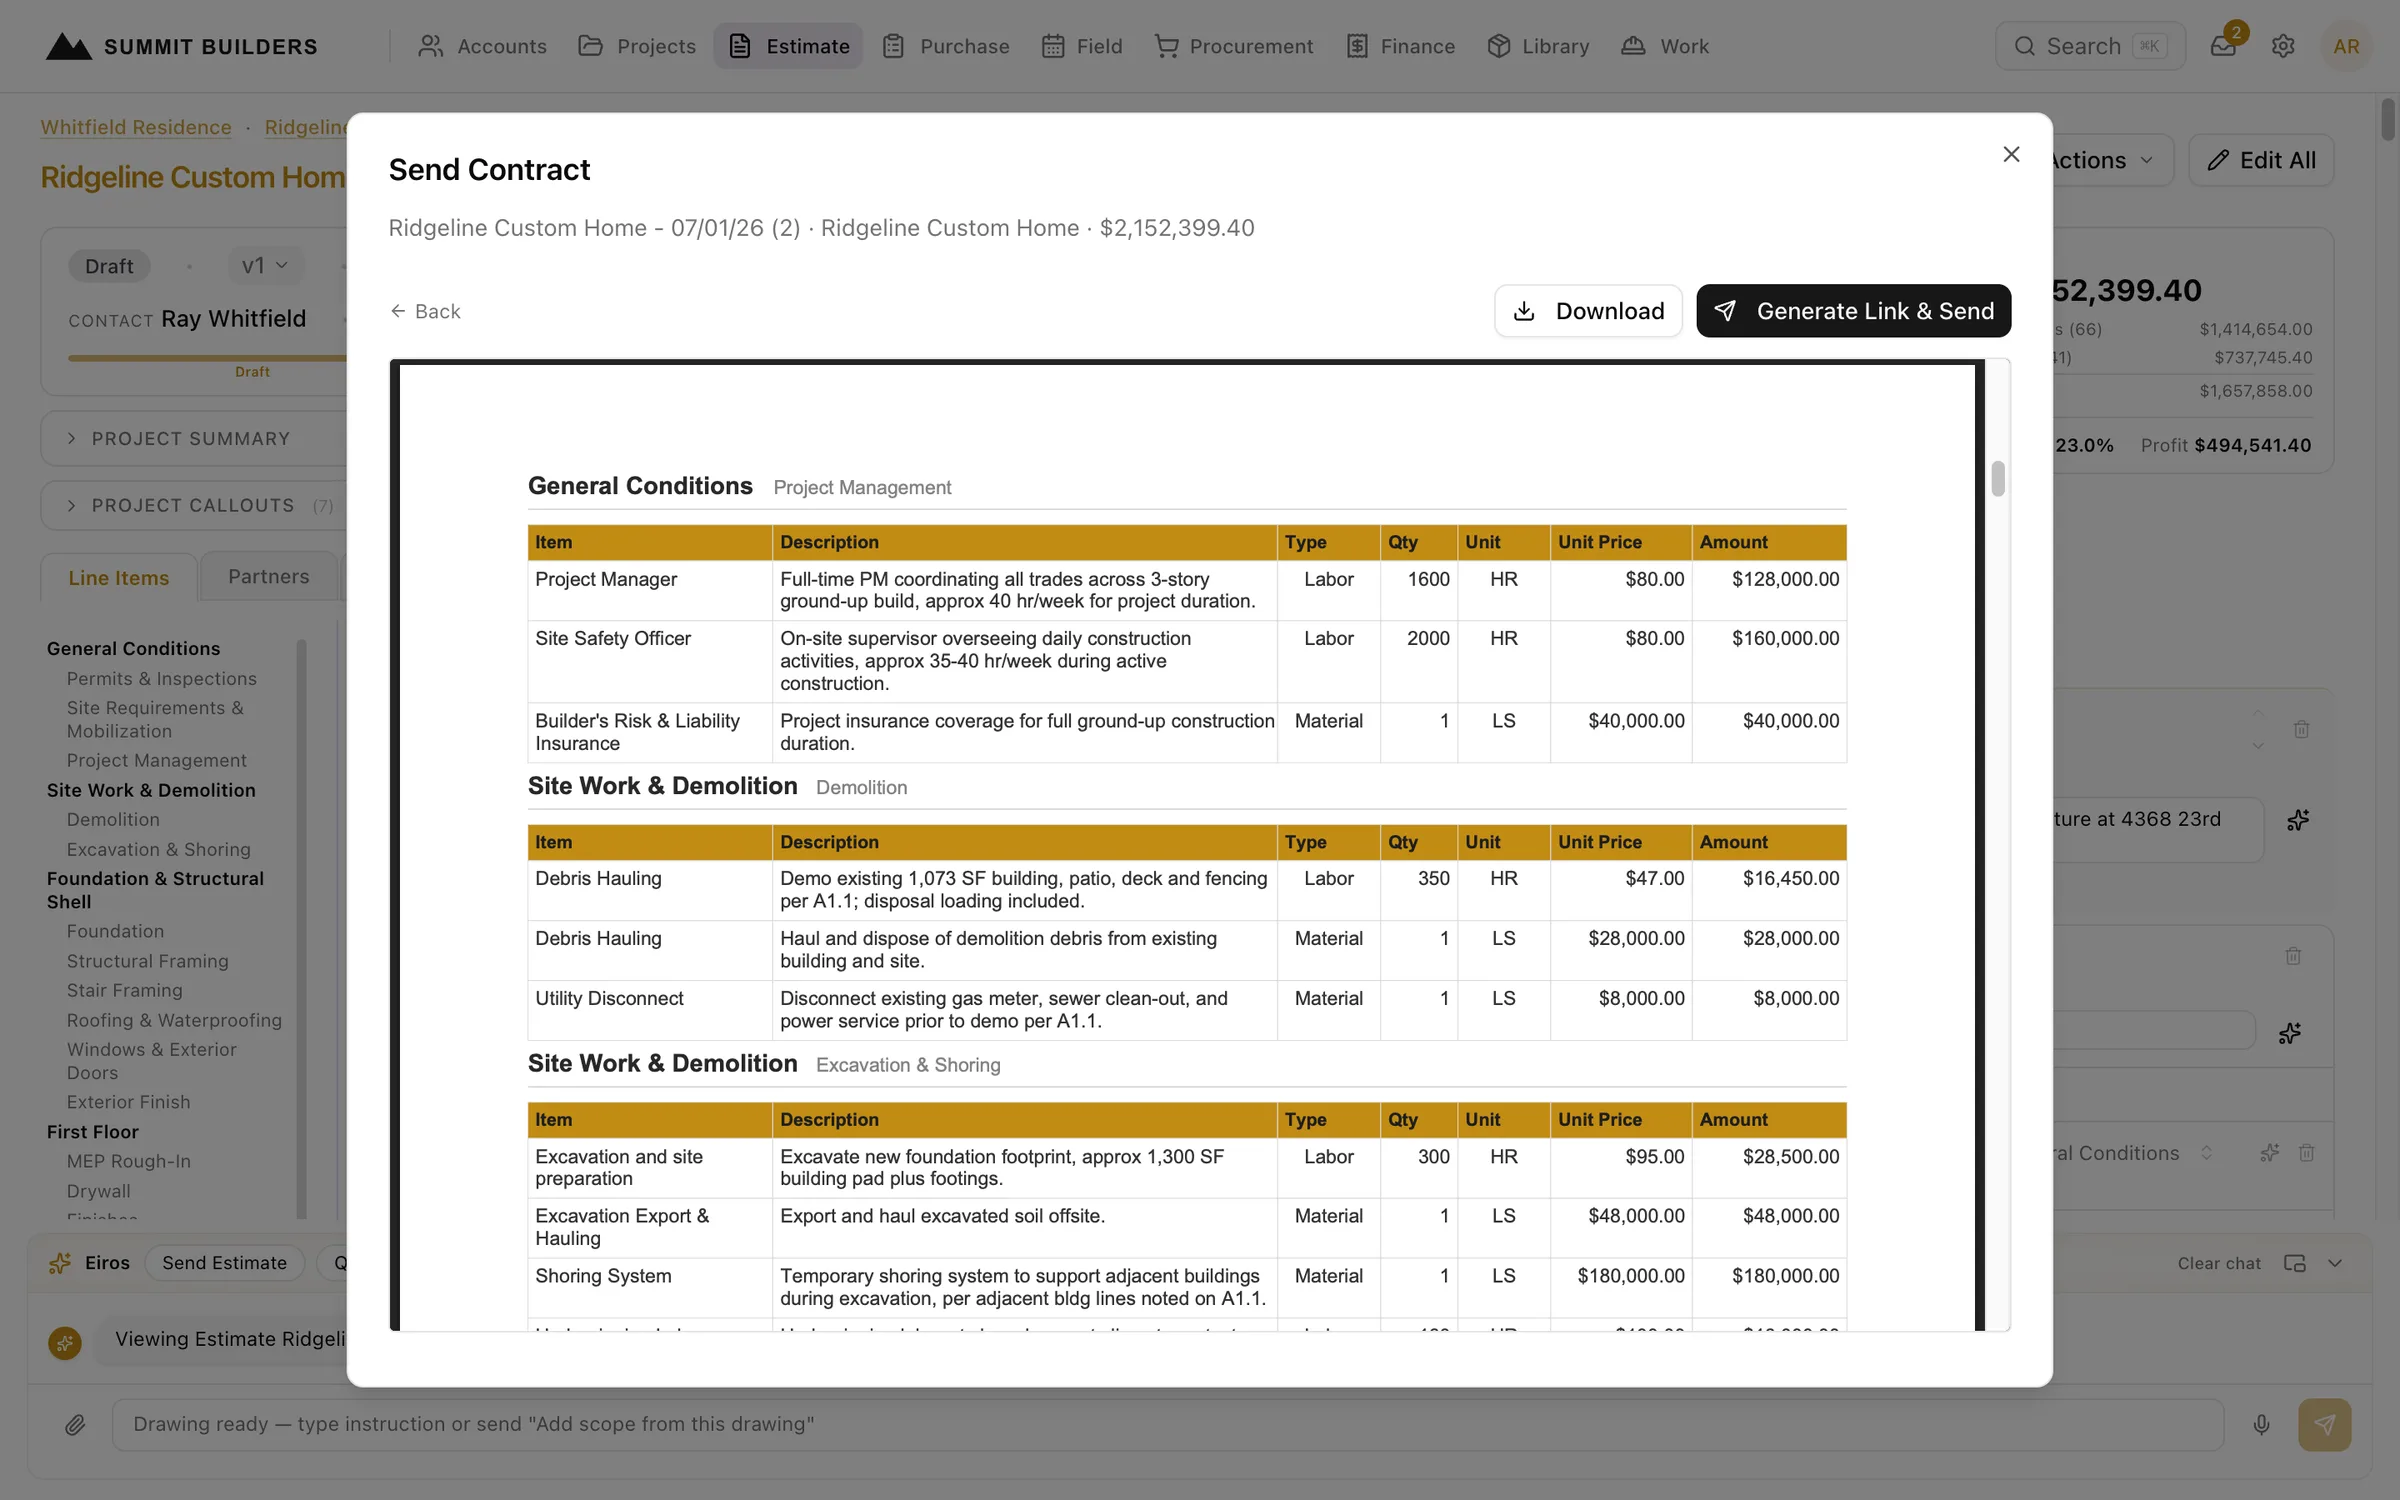Click the microphone voice input icon

coord(2261,1424)
